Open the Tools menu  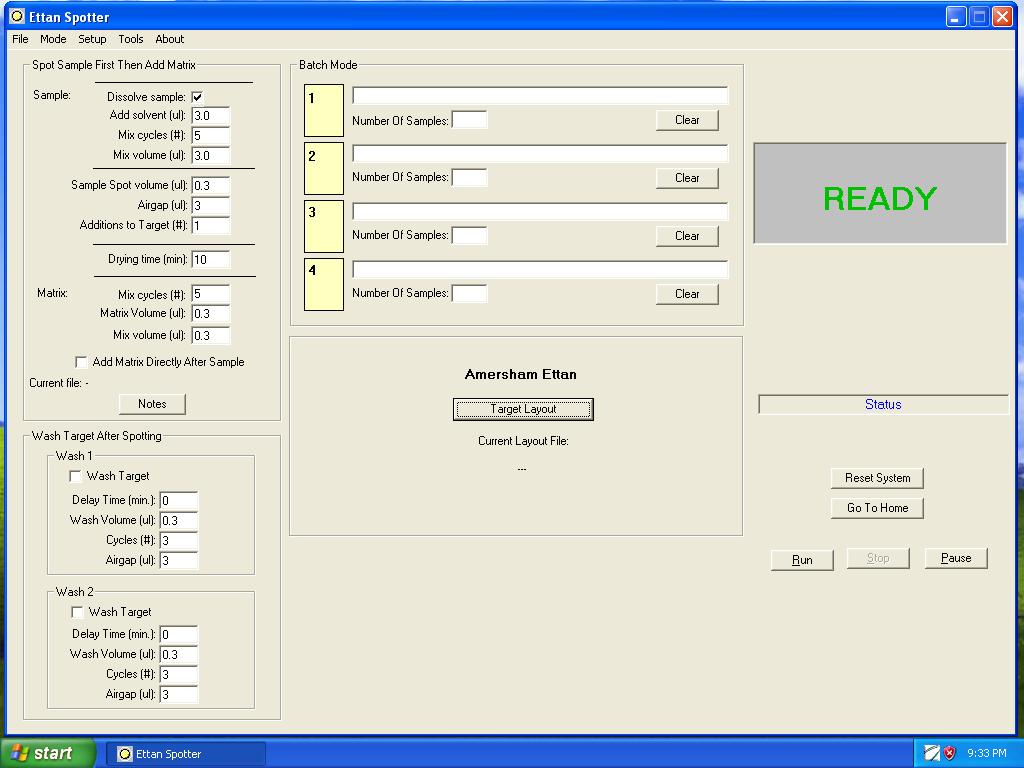(130, 39)
